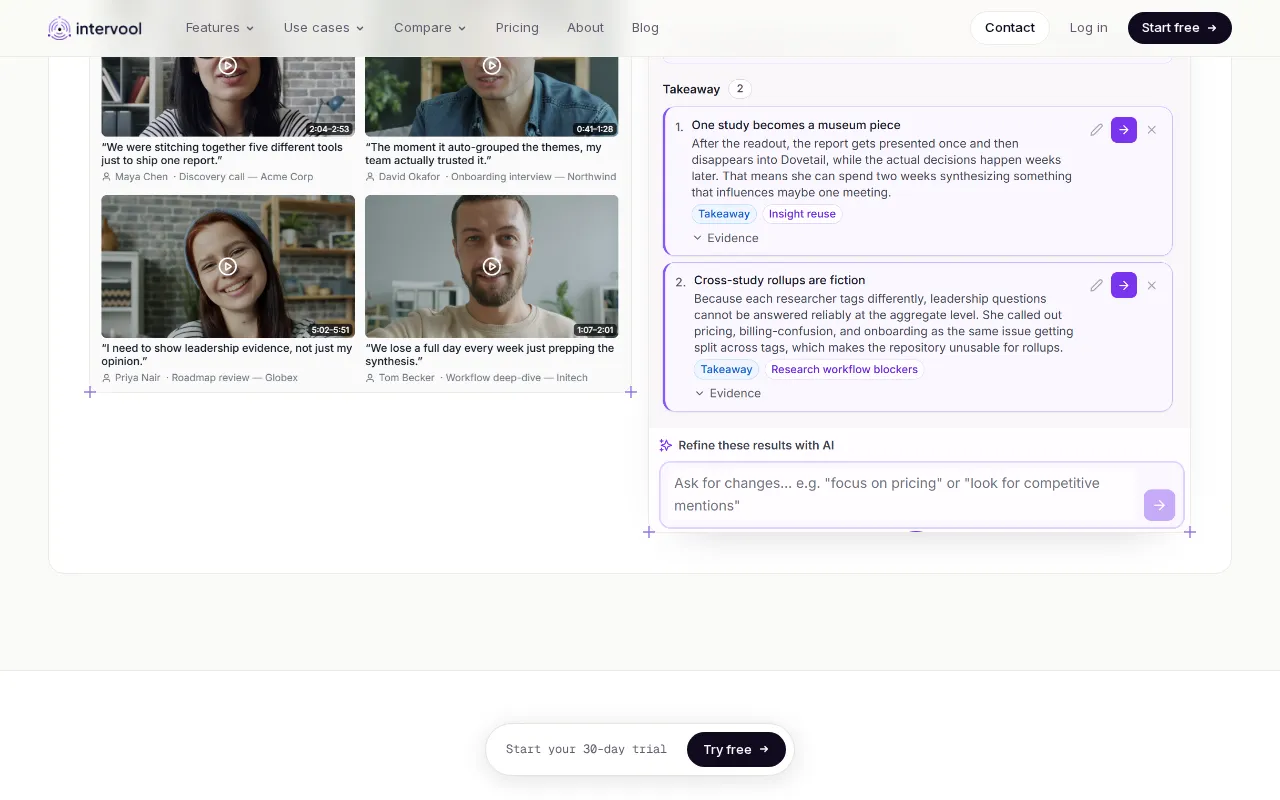Click the 'Priya Nair · Roadmap review — Globex' caption
The width and height of the screenshot is (1280, 800).
click(x=200, y=378)
